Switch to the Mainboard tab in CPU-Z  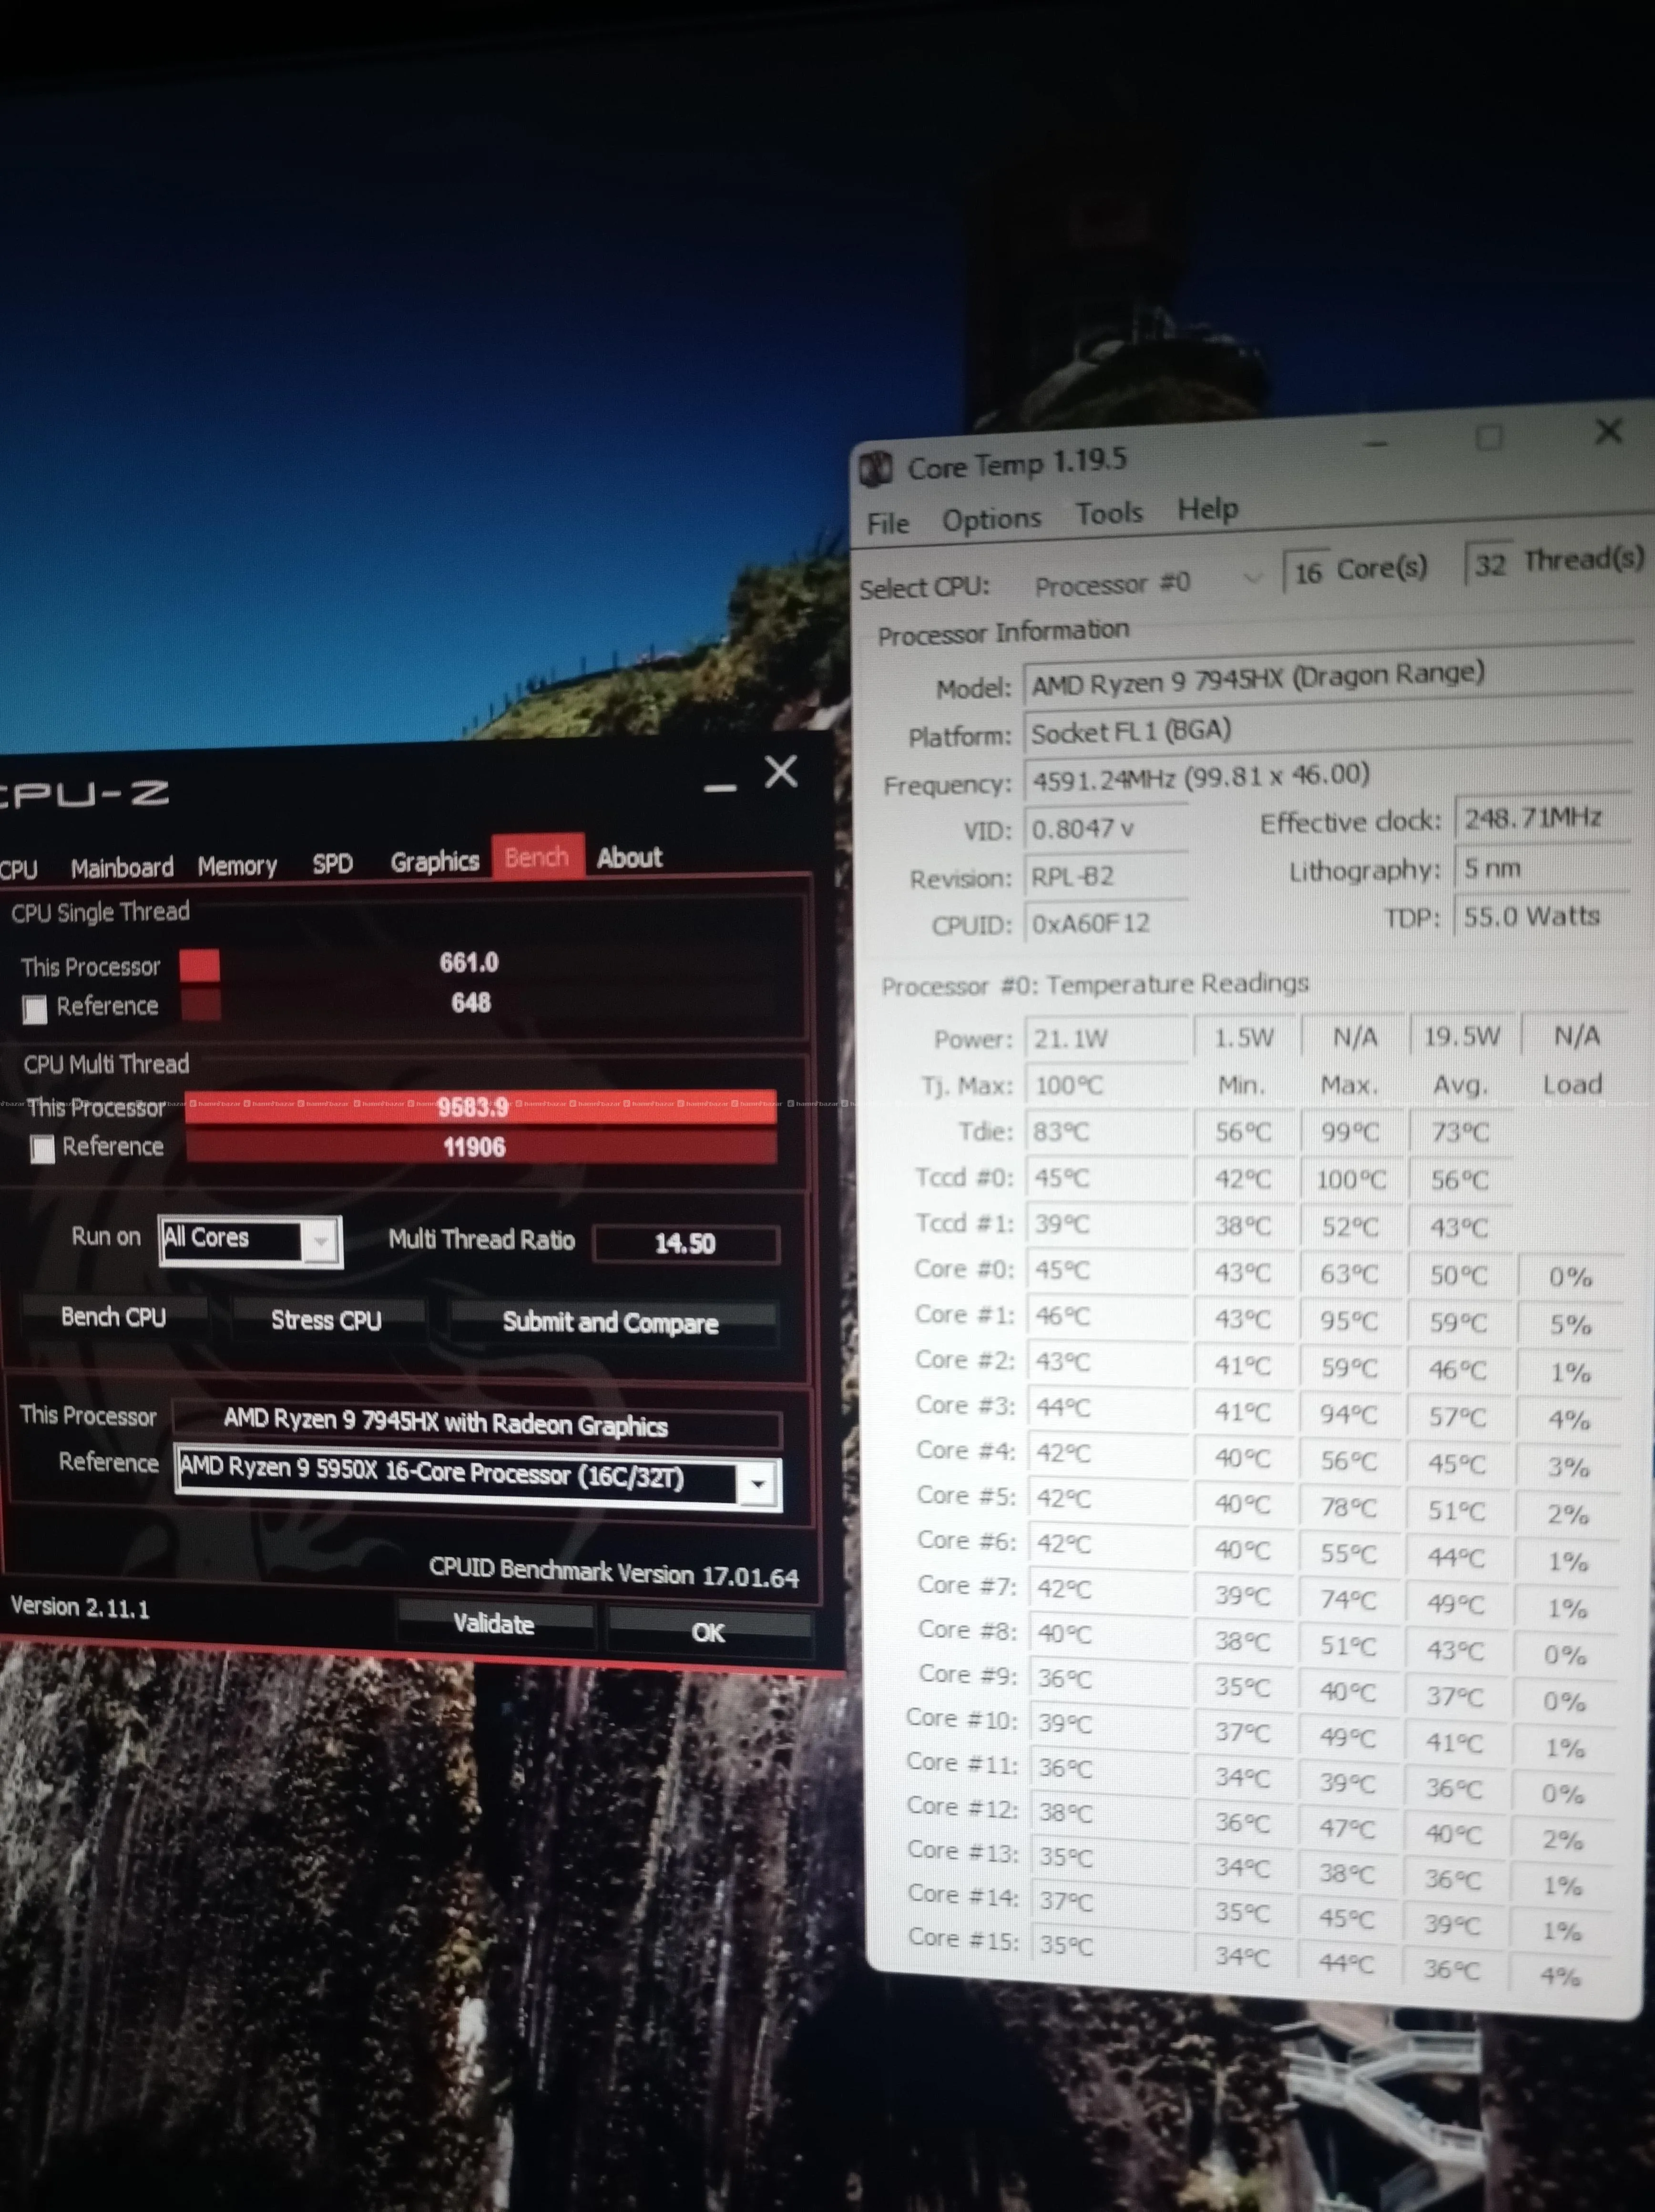[x=122, y=867]
